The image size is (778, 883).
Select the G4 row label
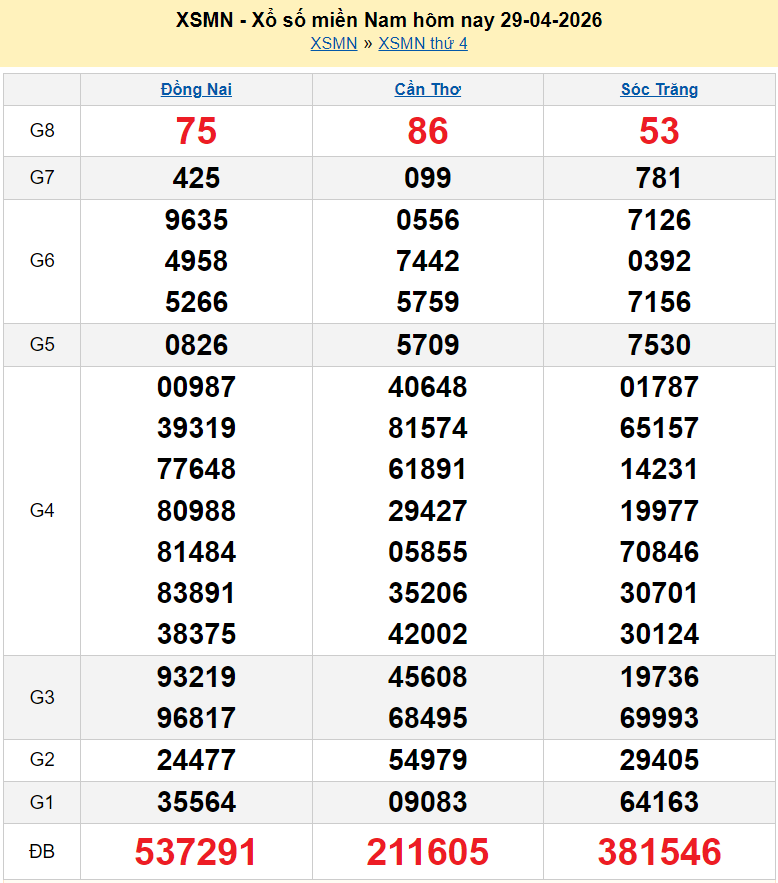pyautogui.click(x=42, y=511)
